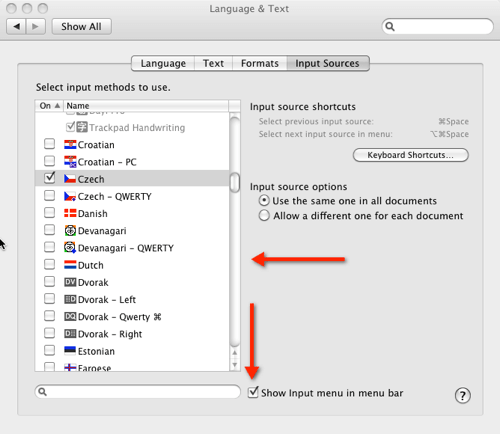Switch to the Formats tab
500x434 pixels.
tap(260, 63)
